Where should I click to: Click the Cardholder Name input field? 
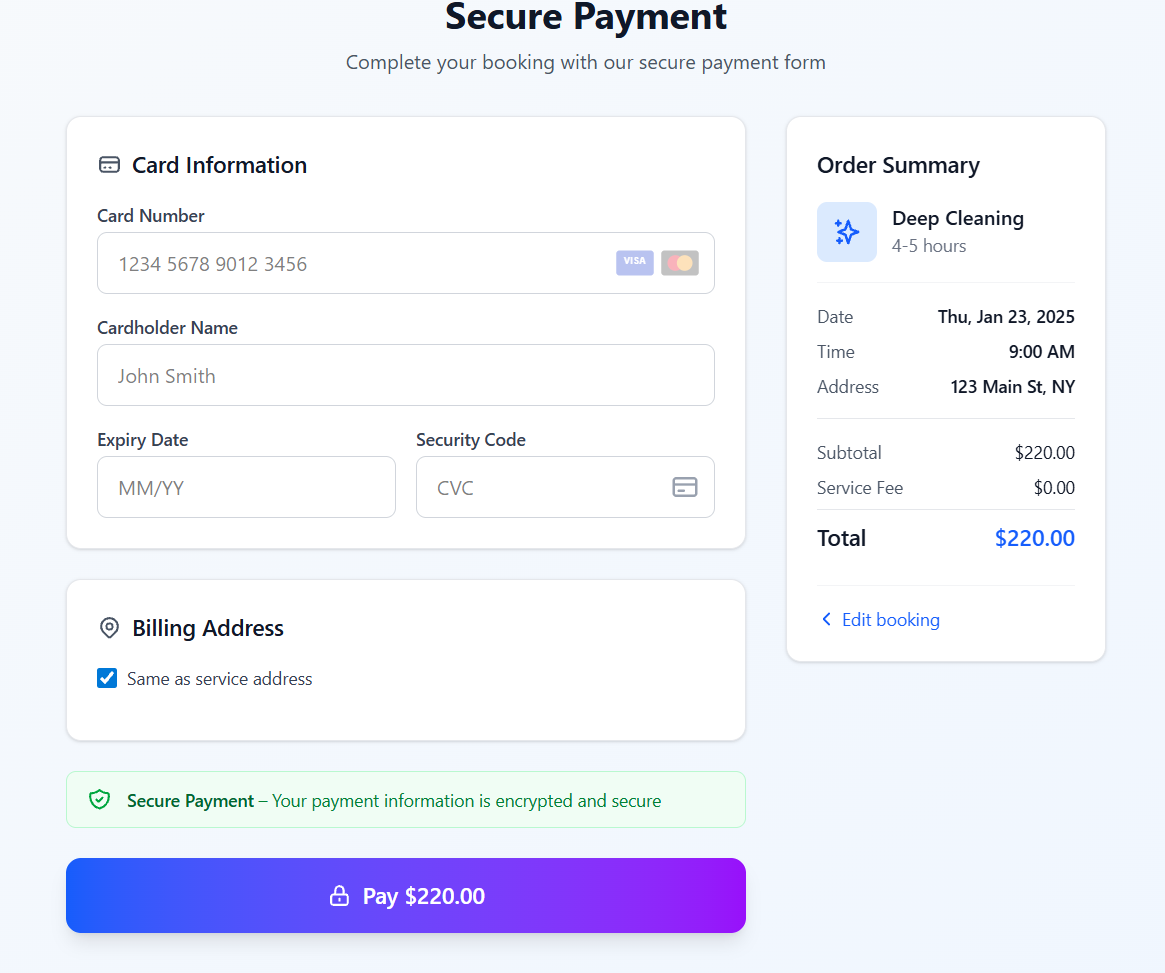(405, 375)
